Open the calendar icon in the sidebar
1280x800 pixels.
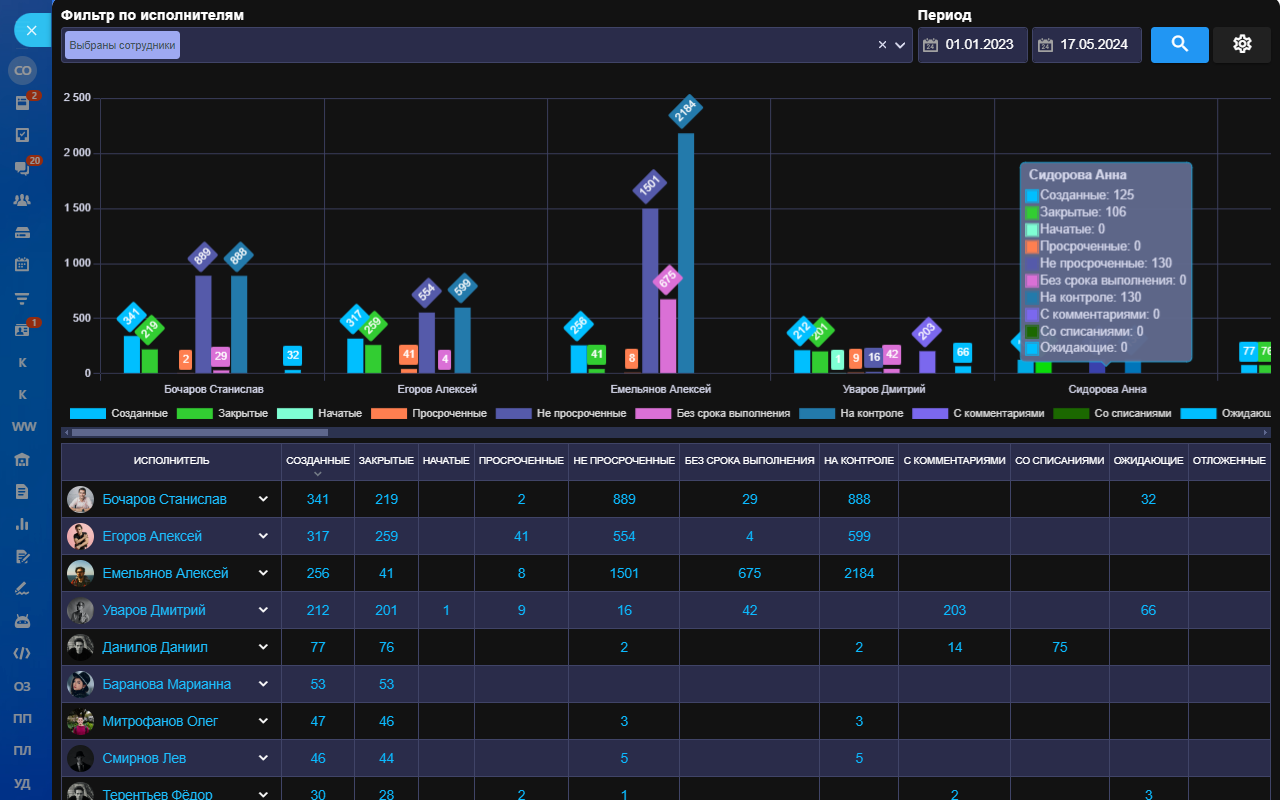coord(22,265)
